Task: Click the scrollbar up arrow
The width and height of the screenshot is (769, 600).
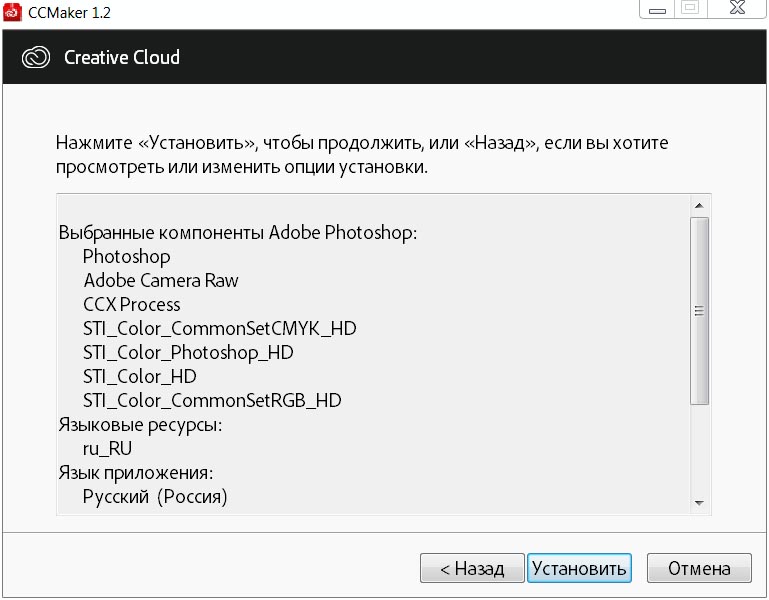Action: coord(699,206)
